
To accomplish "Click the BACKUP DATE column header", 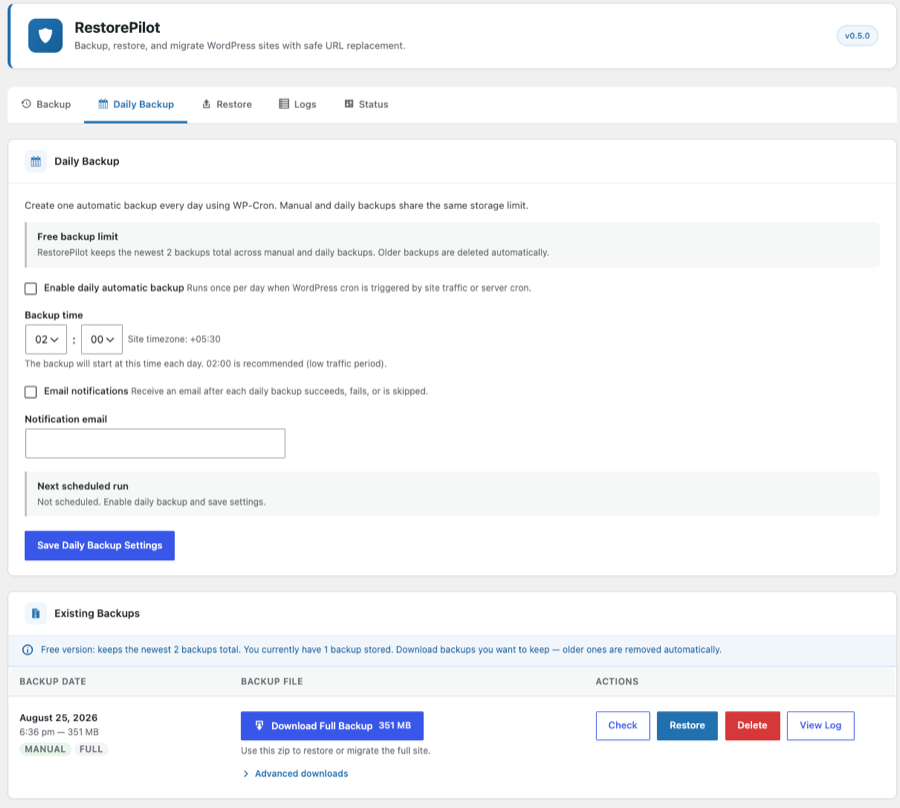I will 53,681.
